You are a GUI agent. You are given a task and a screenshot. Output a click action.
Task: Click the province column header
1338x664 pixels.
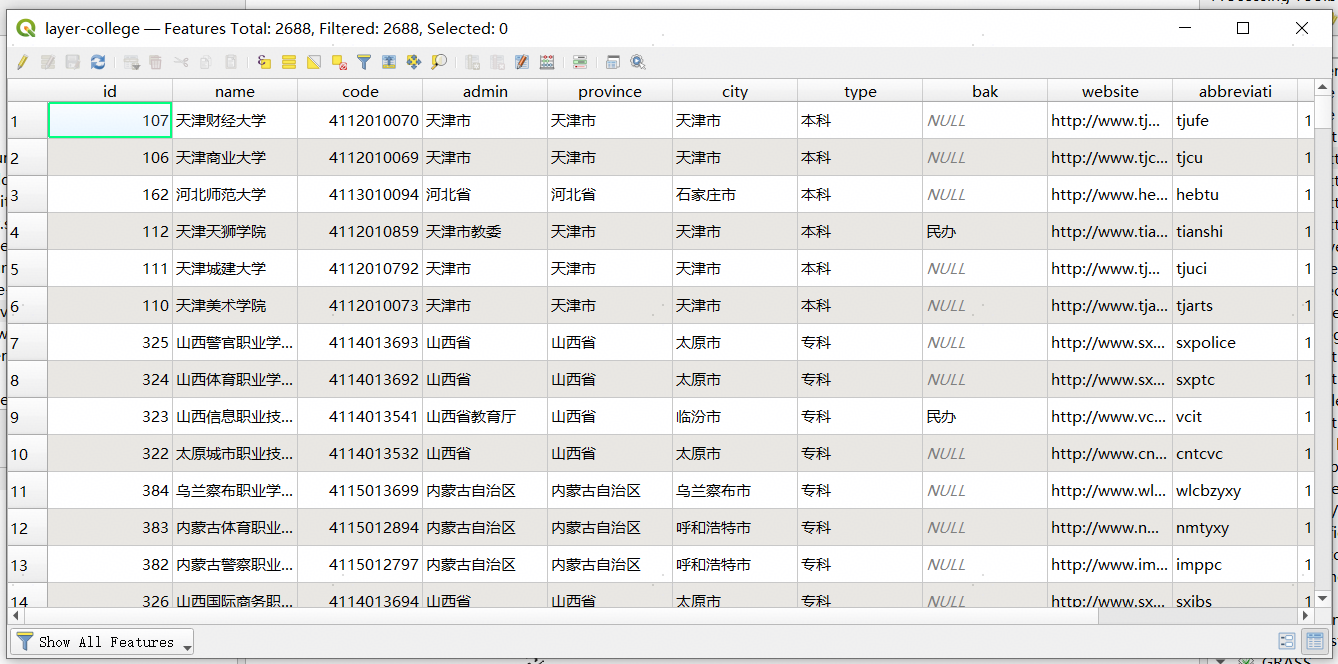click(x=609, y=91)
